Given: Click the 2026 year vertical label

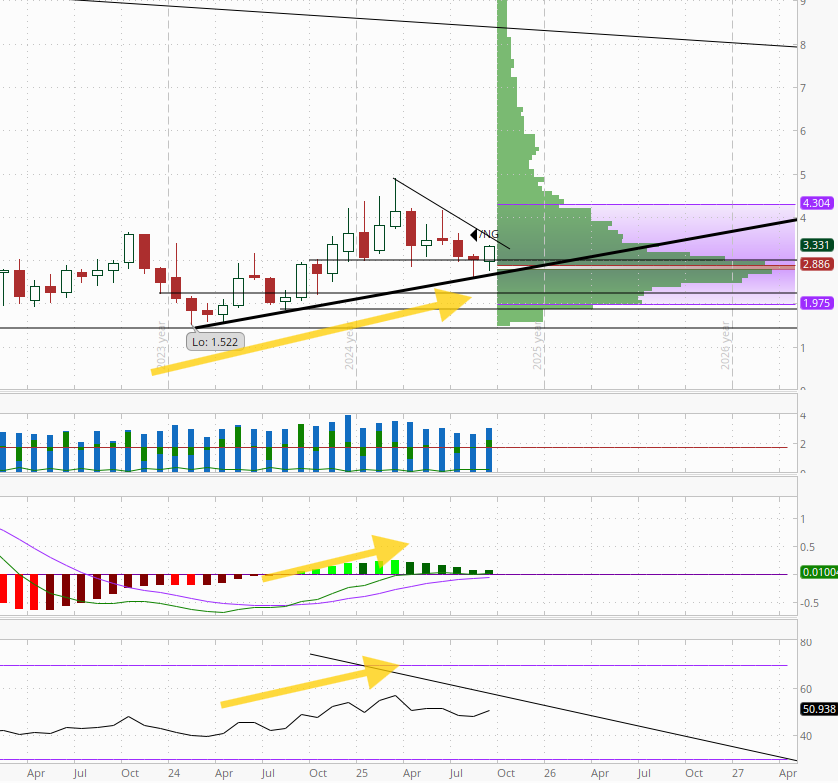Looking at the screenshot, I should pos(725,345).
